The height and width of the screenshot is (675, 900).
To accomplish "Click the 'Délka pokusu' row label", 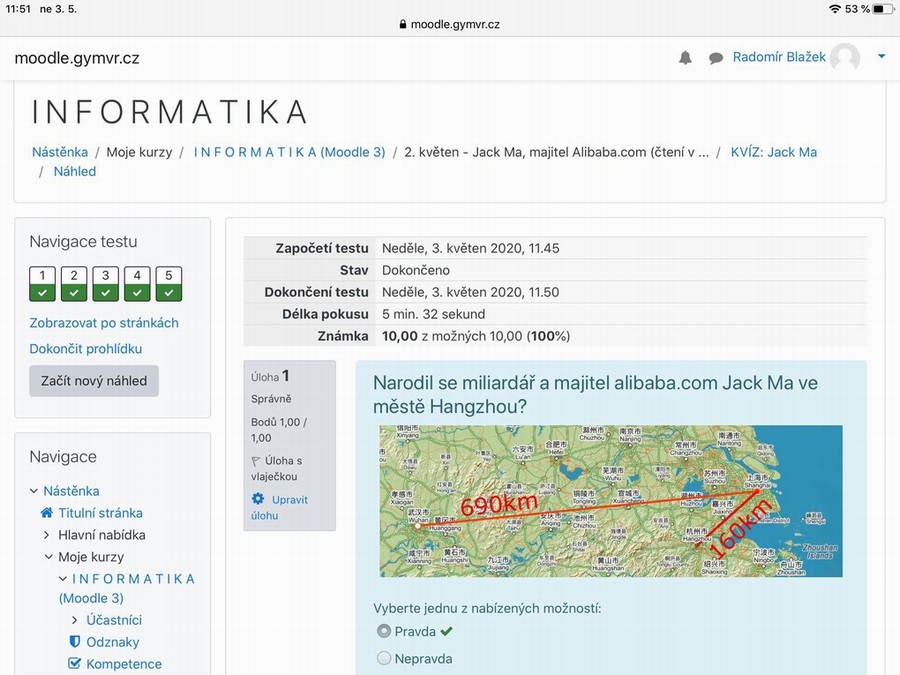I will tap(325, 314).
